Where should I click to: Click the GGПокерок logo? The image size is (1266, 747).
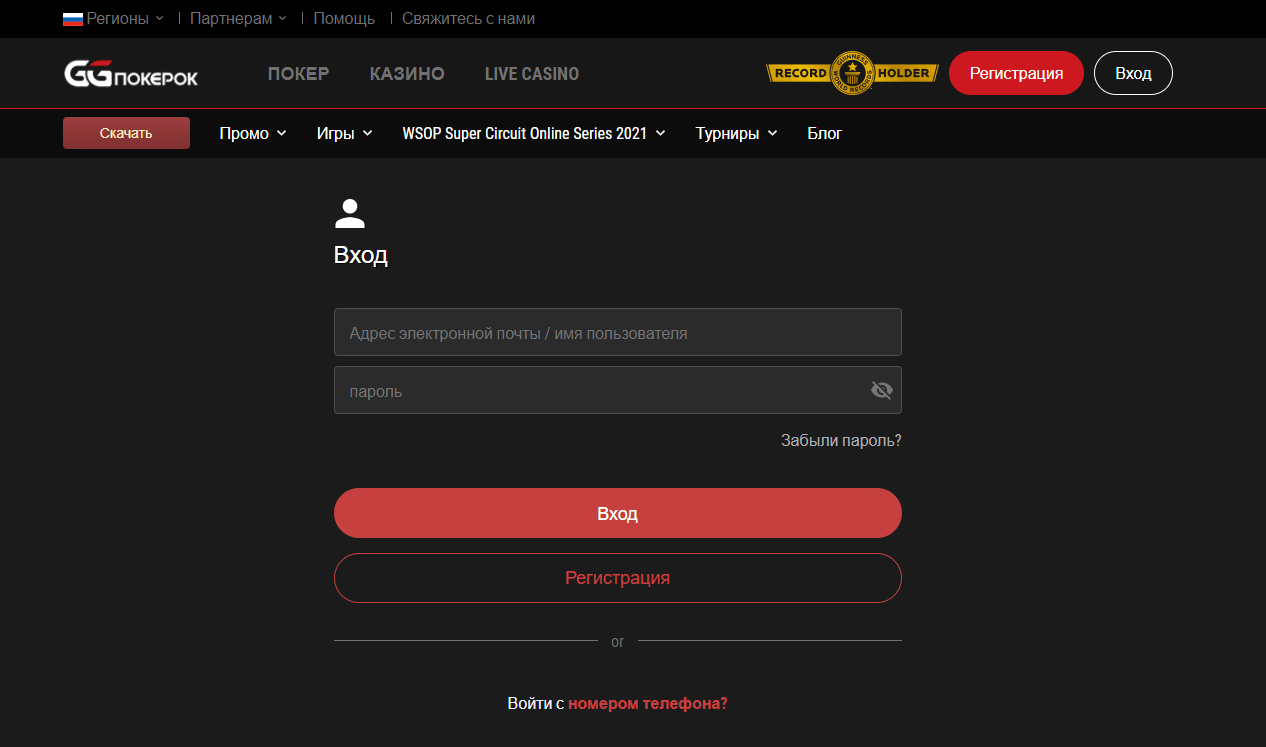pyautogui.click(x=131, y=74)
